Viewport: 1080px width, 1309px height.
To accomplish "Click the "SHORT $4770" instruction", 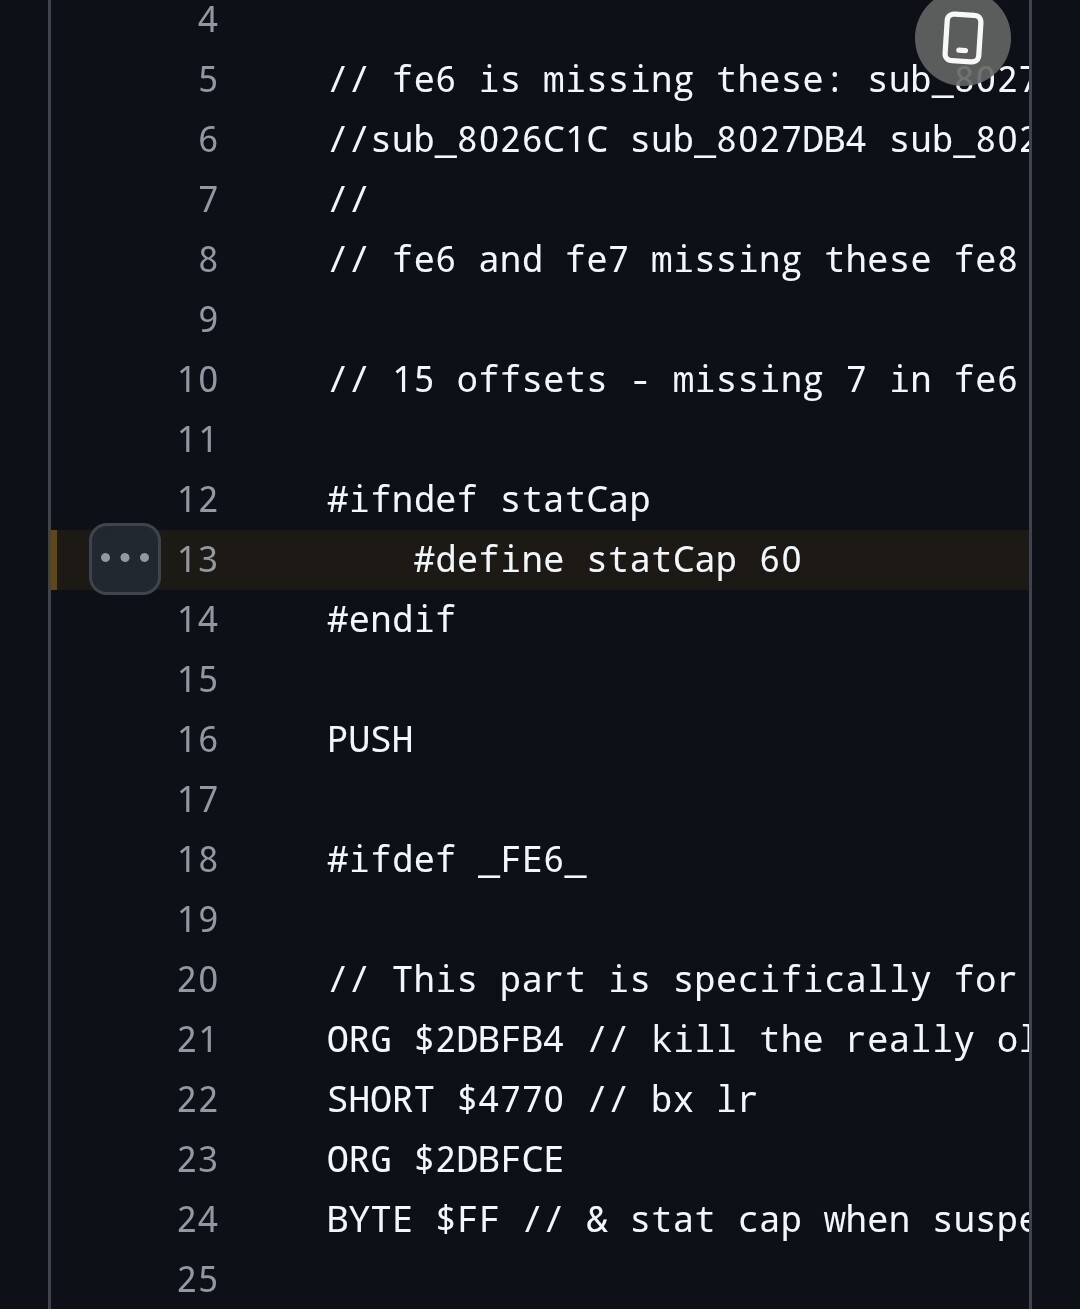I will pyautogui.click(x=445, y=1099).
